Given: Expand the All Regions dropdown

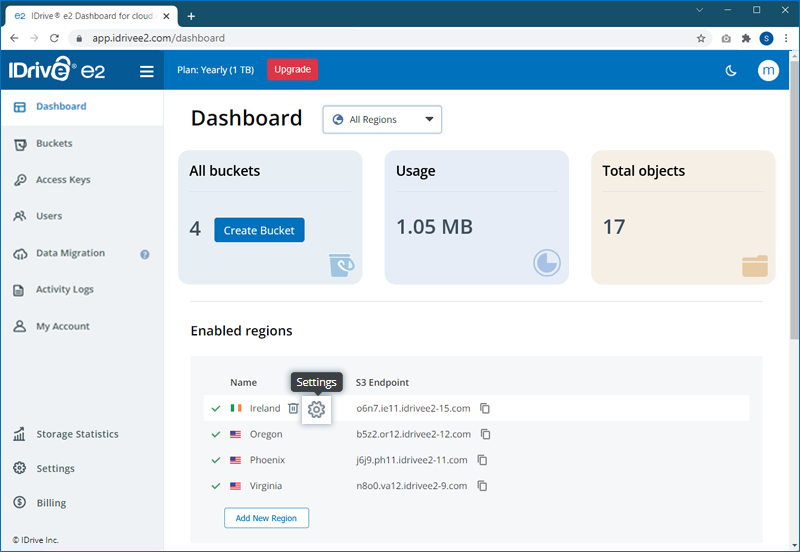Looking at the screenshot, I should (x=382, y=119).
